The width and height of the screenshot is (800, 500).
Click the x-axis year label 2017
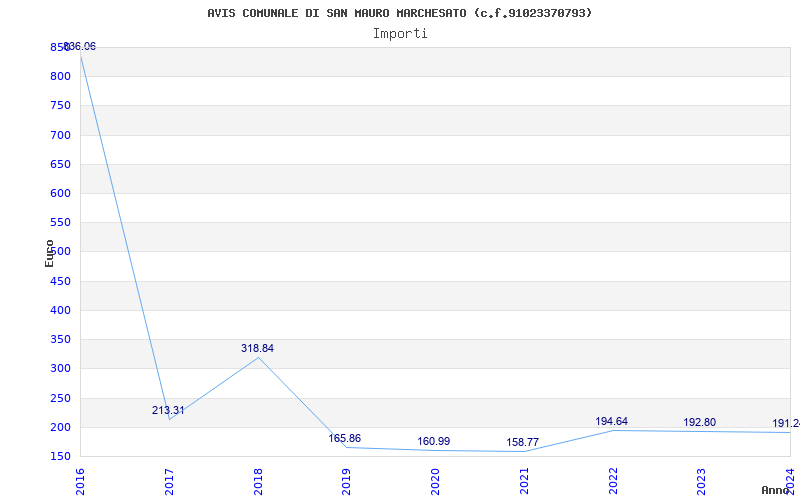tap(169, 482)
